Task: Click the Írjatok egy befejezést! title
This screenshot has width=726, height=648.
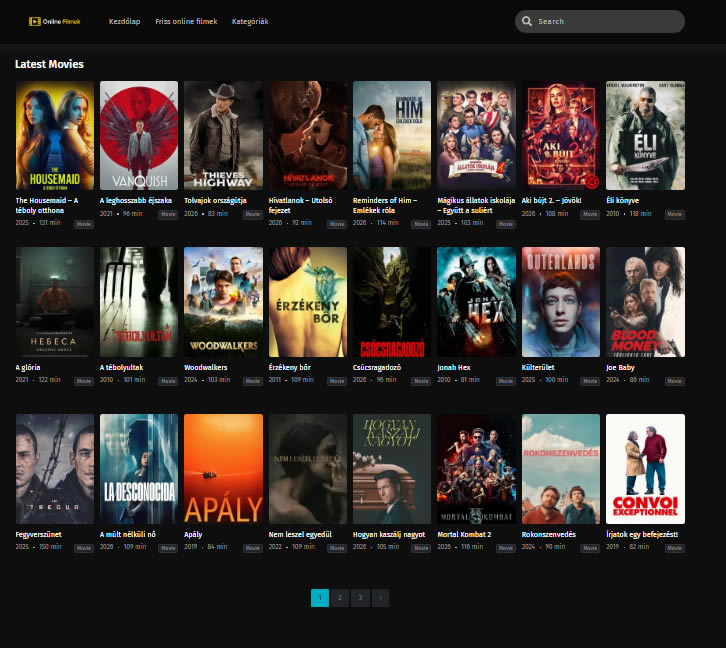Action: (642, 535)
